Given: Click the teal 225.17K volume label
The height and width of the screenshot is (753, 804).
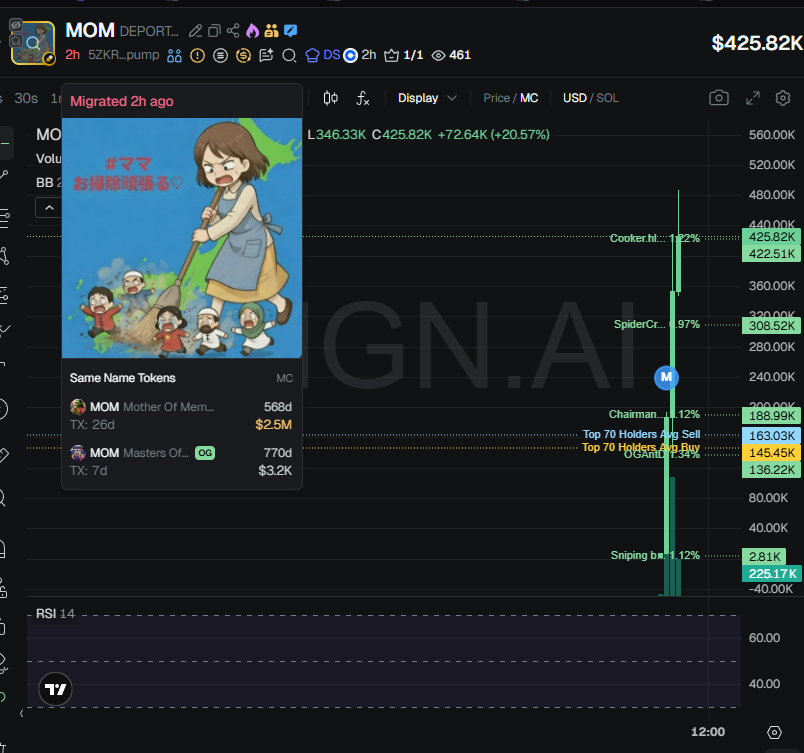Looking at the screenshot, I should click(x=772, y=574).
